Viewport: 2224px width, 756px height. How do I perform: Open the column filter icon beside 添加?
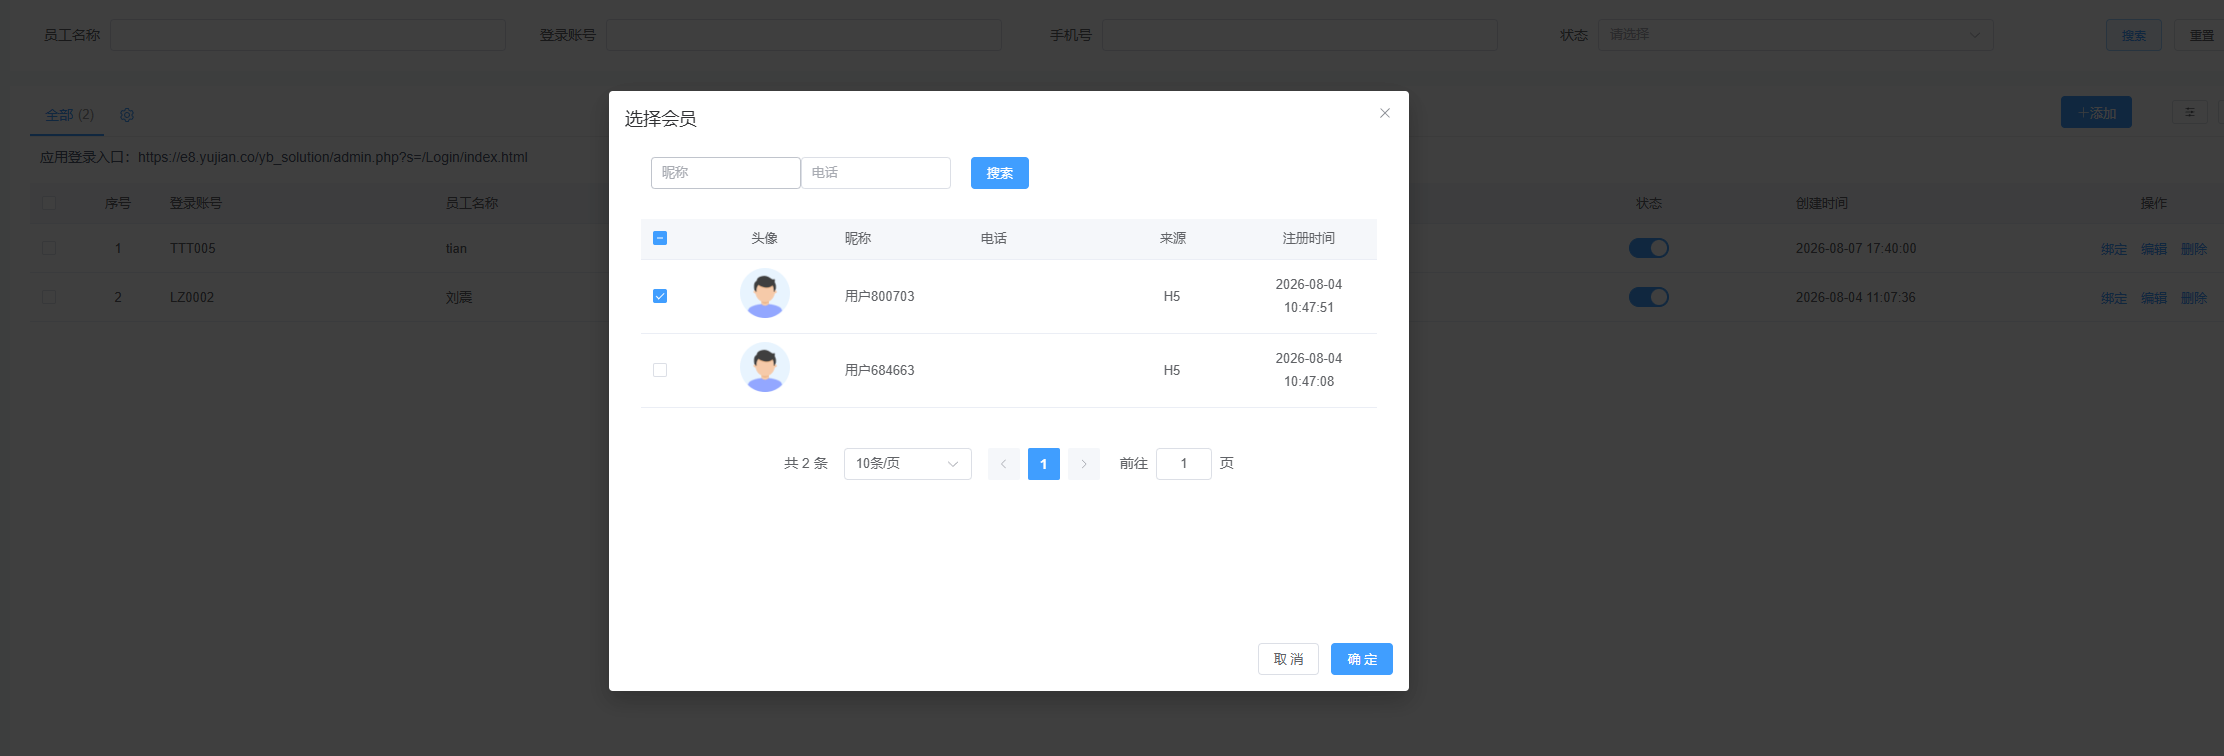(x=2190, y=112)
